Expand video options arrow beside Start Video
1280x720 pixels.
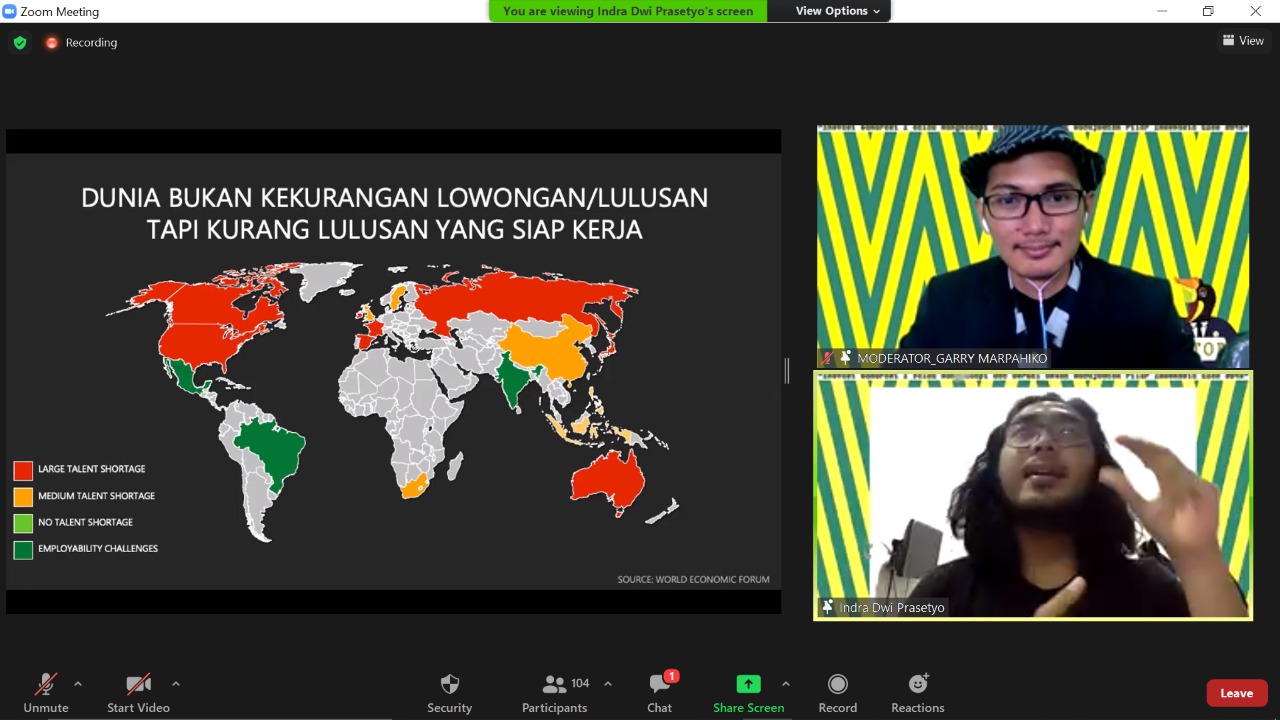176,684
